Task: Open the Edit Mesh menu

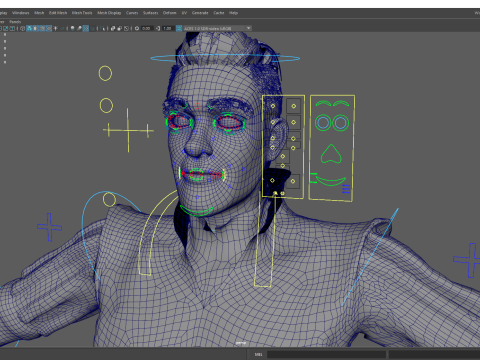Action: [58, 13]
